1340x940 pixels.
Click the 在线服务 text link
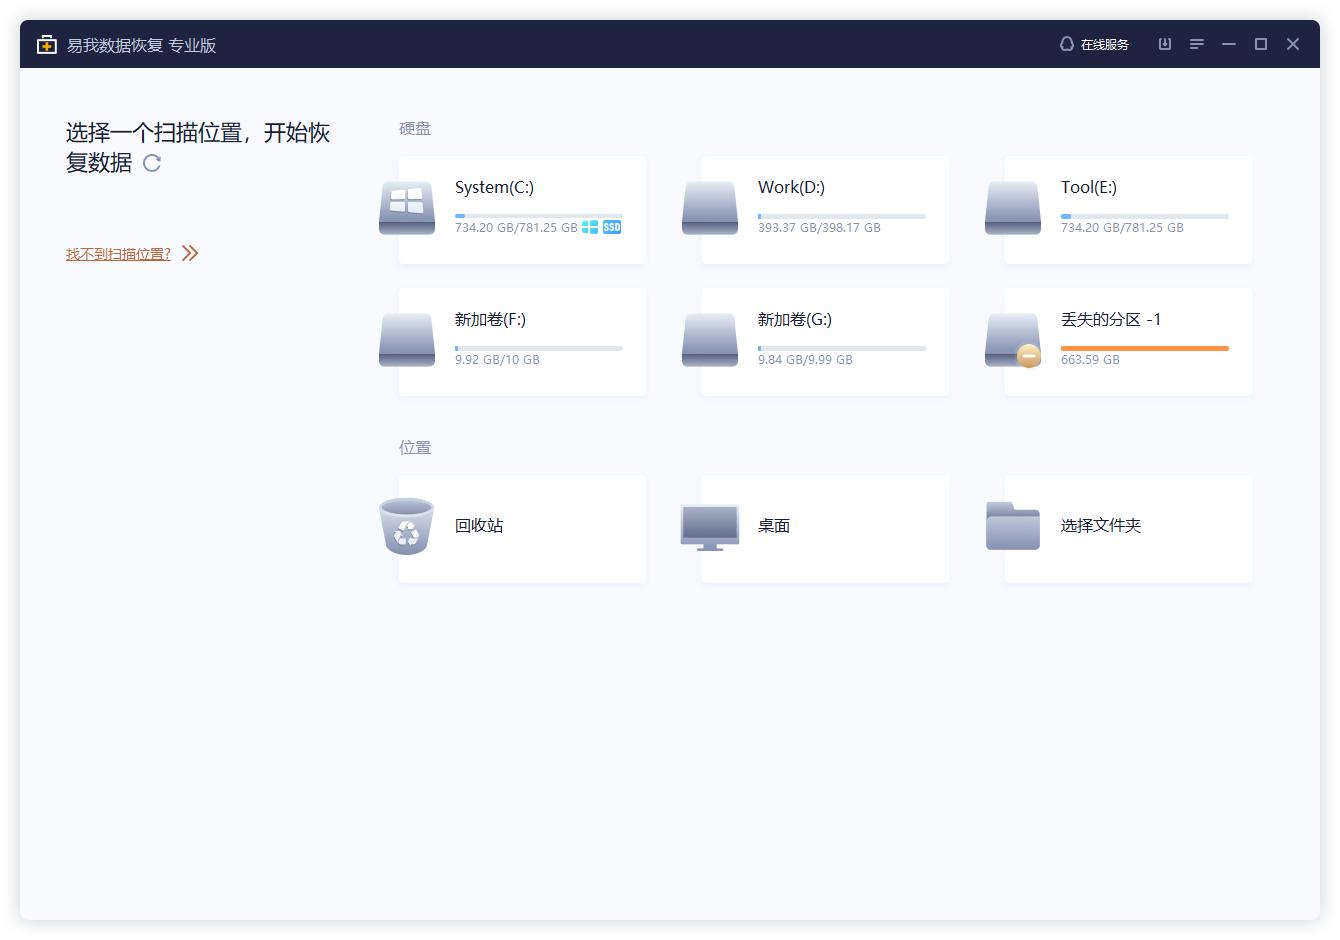1103,44
